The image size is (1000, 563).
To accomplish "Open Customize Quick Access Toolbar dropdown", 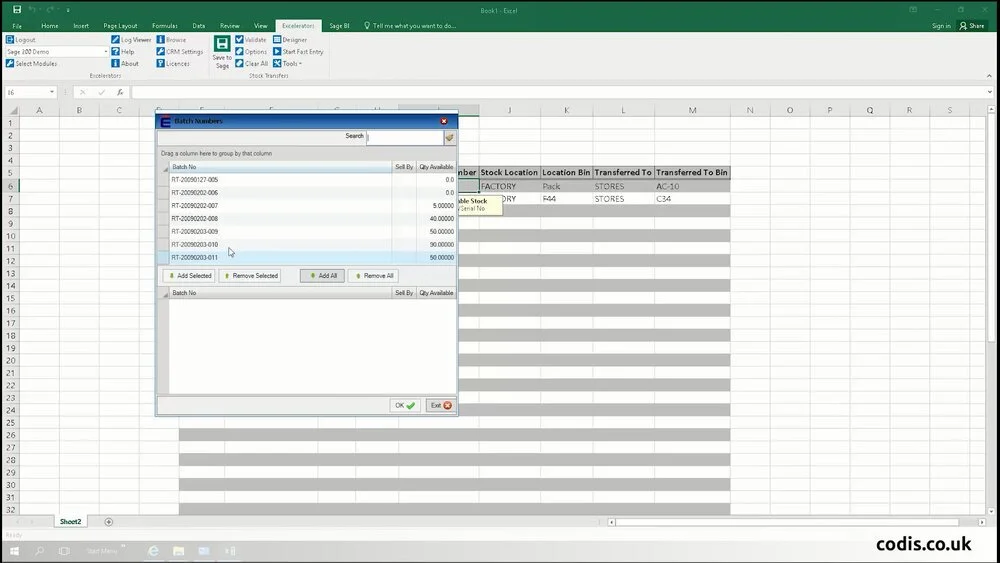I will pos(68,10).
